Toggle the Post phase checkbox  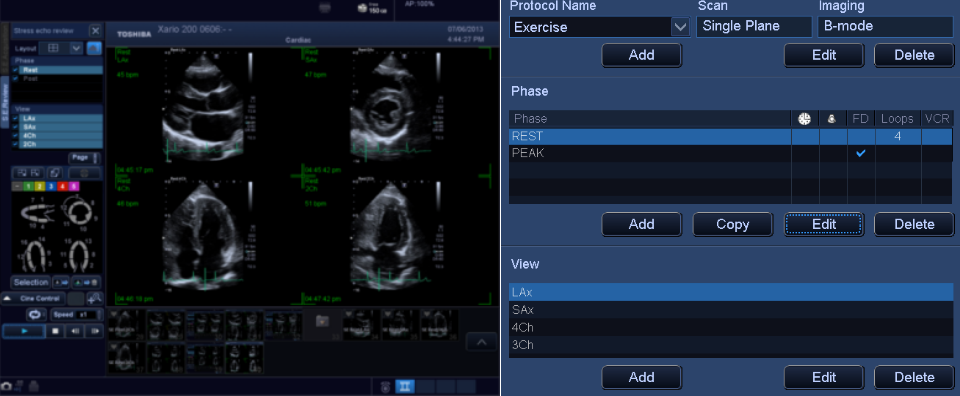coord(15,78)
